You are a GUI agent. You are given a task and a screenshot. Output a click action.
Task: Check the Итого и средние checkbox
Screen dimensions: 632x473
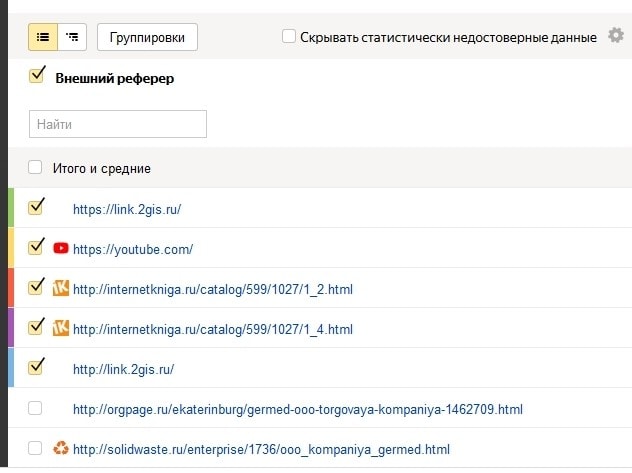(x=36, y=168)
